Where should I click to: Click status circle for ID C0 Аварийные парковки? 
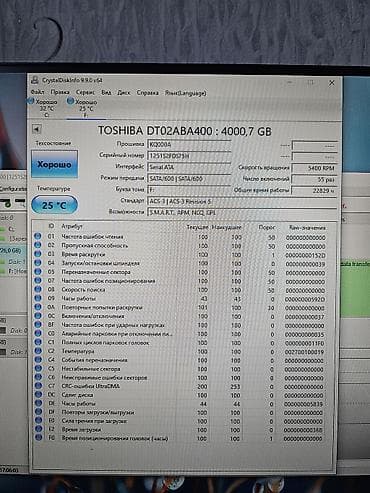click(38, 333)
